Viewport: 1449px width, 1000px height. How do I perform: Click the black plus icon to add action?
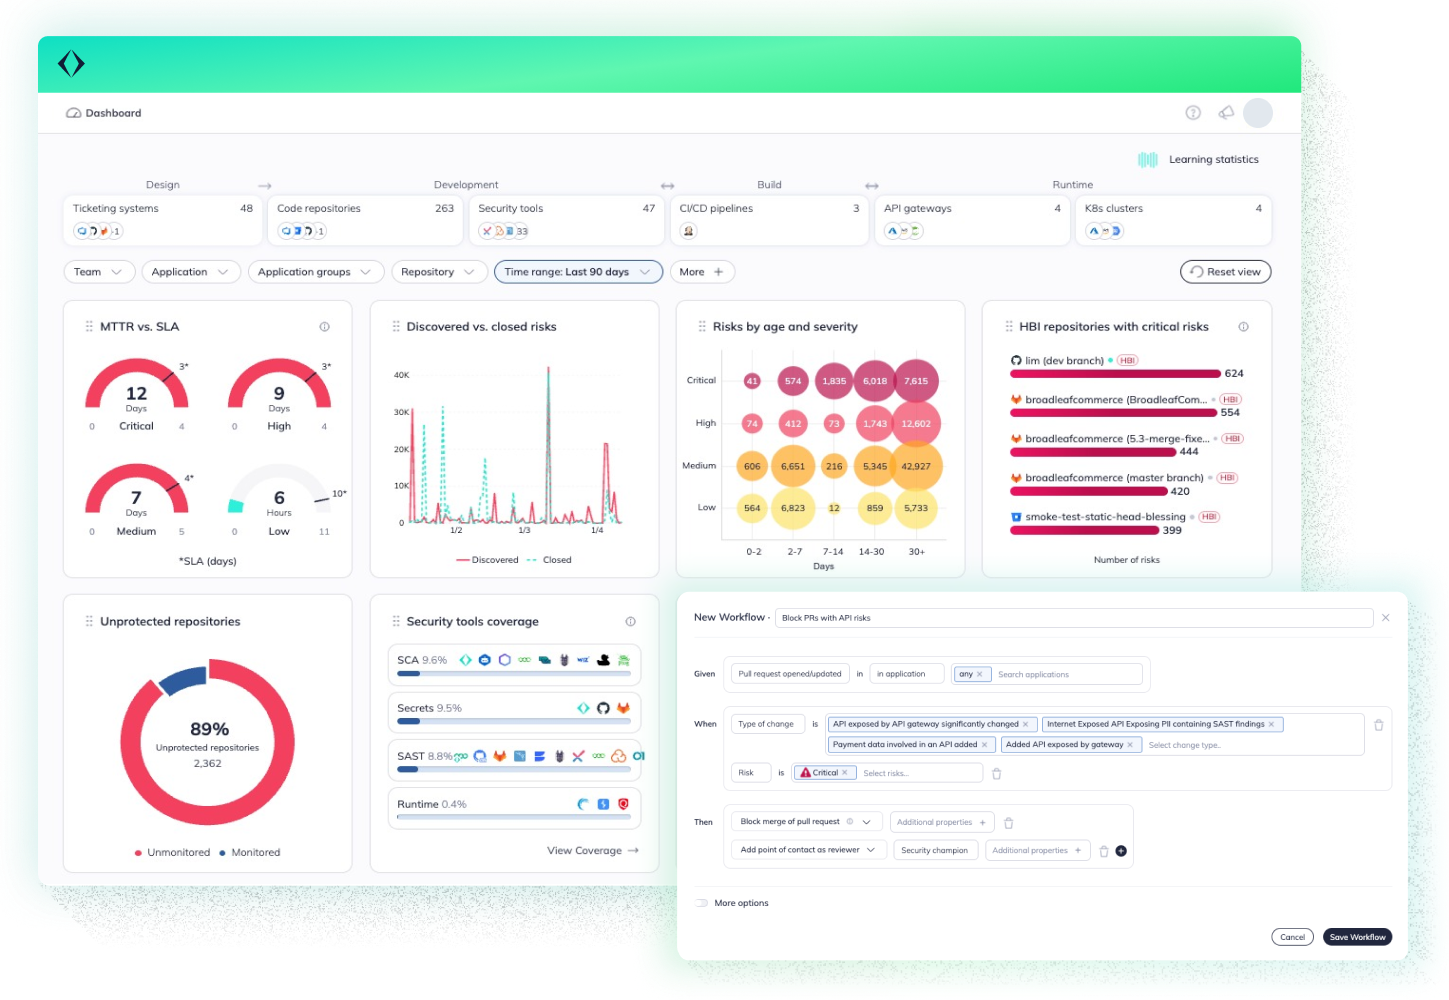[x=1121, y=851]
